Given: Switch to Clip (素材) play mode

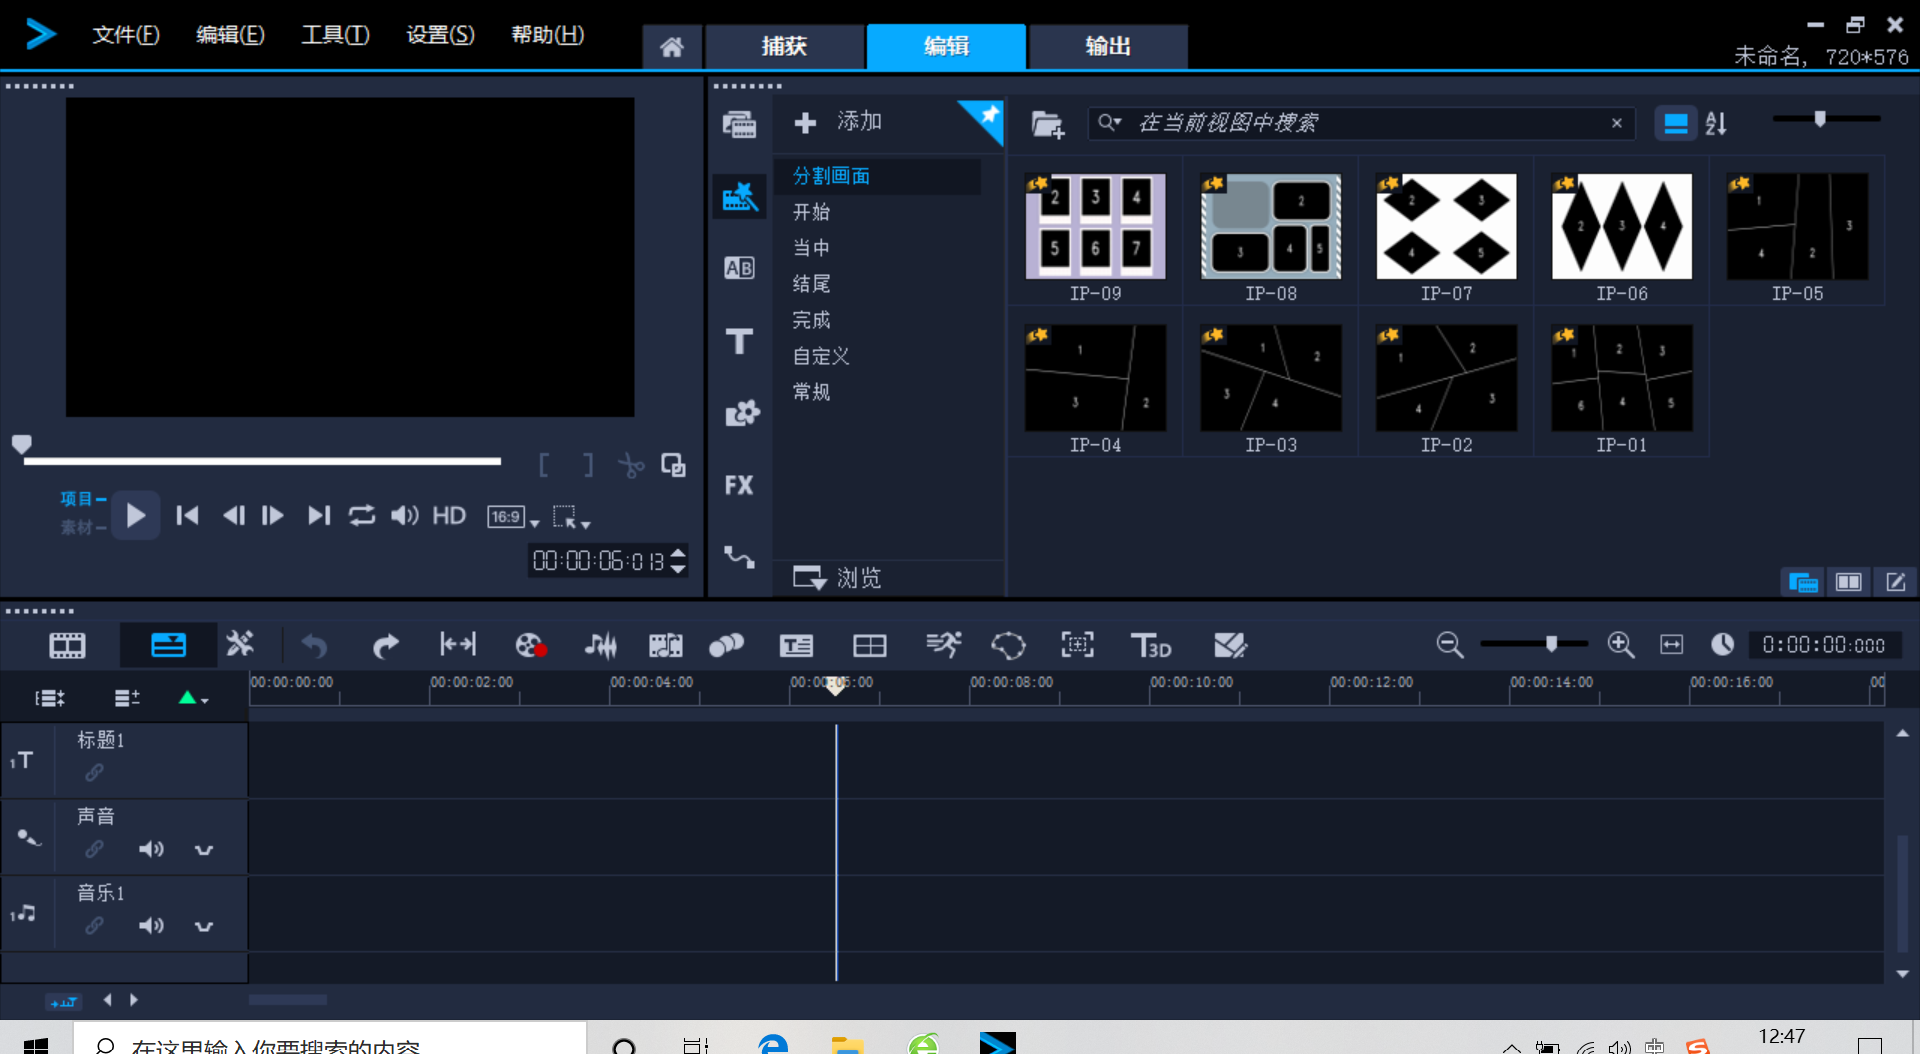Looking at the screenshot, I should 83,527.
